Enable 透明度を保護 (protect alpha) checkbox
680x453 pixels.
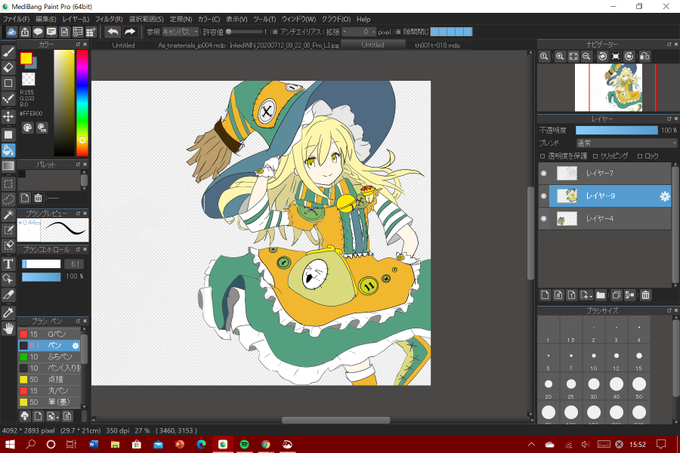tap(542, 156)
